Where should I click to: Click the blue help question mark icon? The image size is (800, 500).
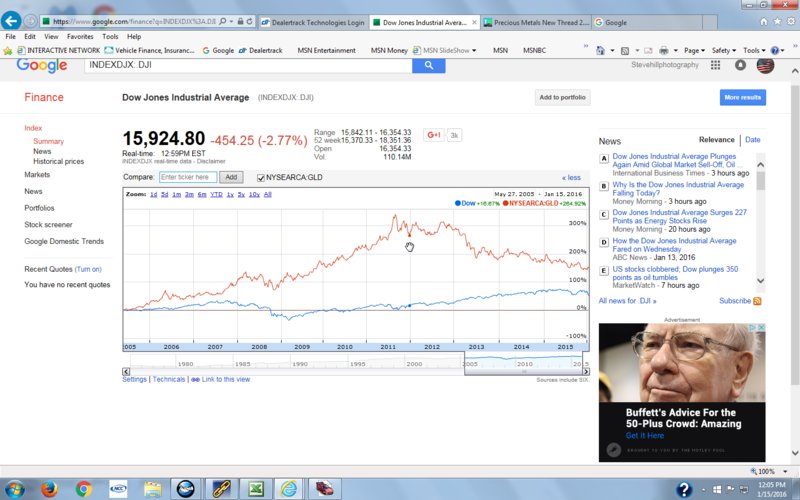(x=775, y=51)
